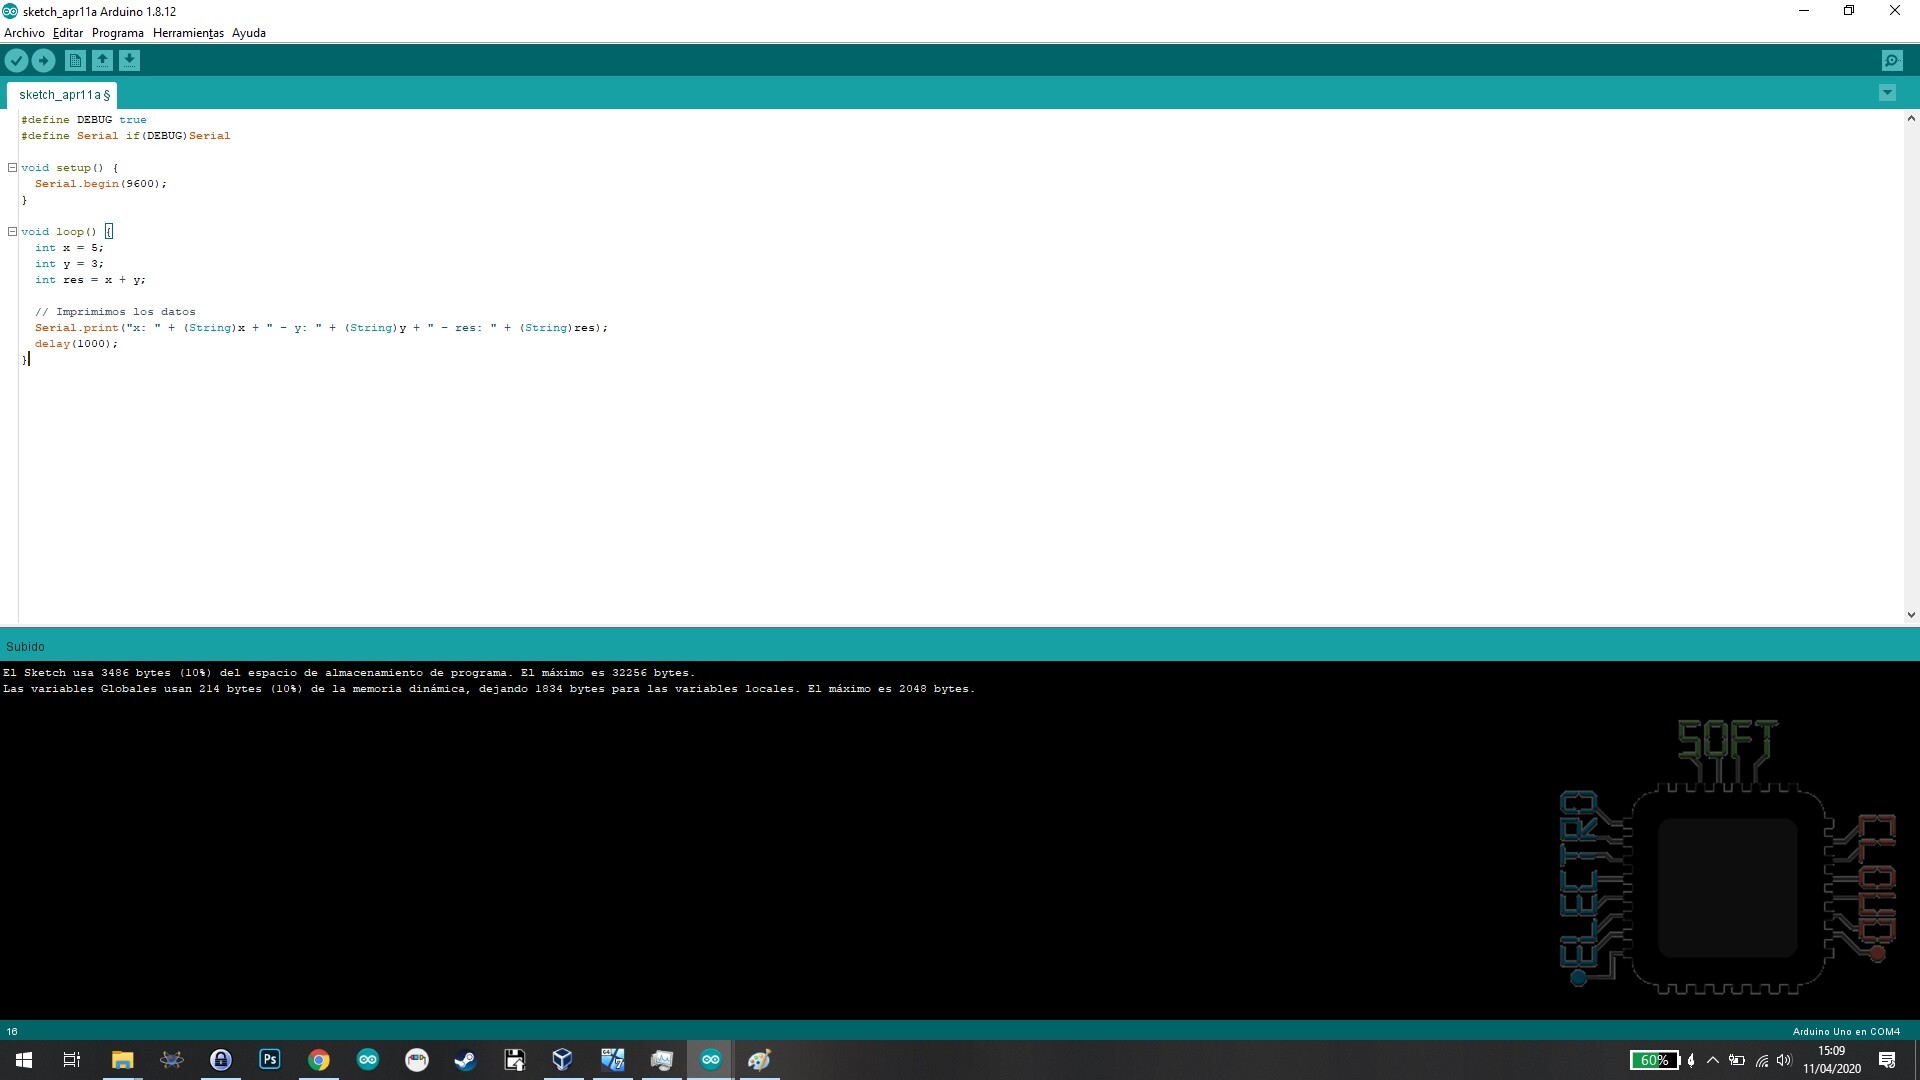This screenshot has width=1920, height=1080.
Task: Open the clock showing 15:09
Action: pos(1831,1060)
